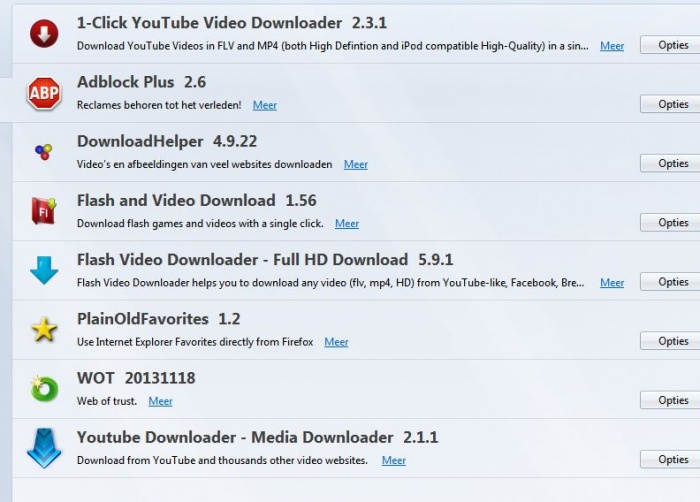Image resolution: width=700 pixels, height=502 pixels.
Task: Click the WOT green circle icon
Action: (44, 388)
